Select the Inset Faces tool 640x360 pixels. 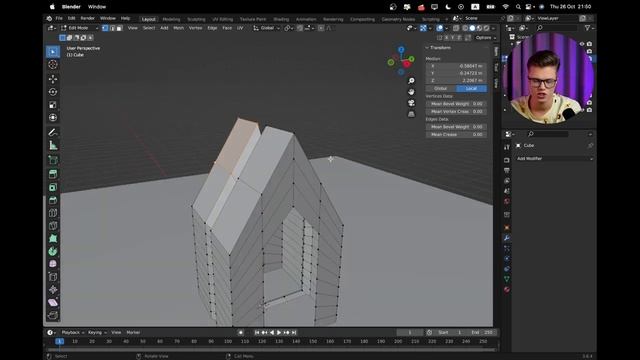tap(53, 187)
